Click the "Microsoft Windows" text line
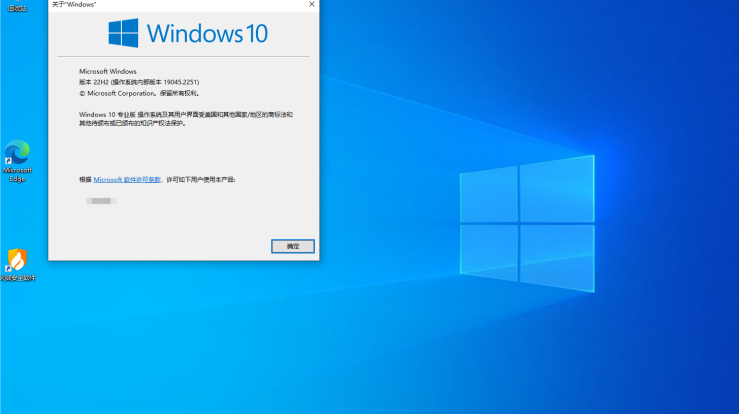 pos(108,71)
